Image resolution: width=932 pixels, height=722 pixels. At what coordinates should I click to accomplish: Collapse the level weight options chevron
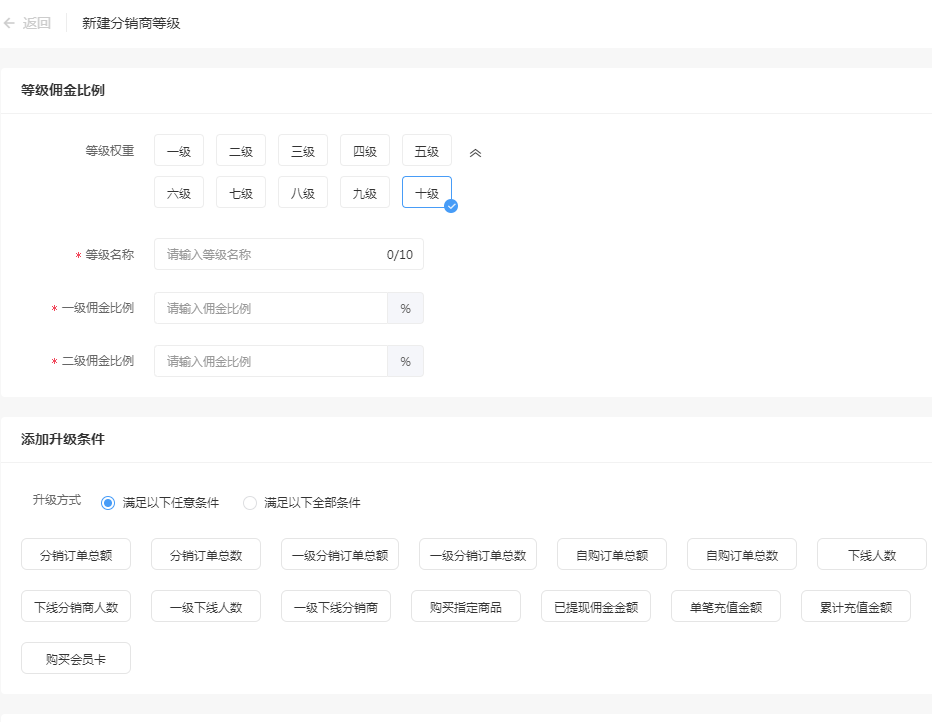(476, 153)
